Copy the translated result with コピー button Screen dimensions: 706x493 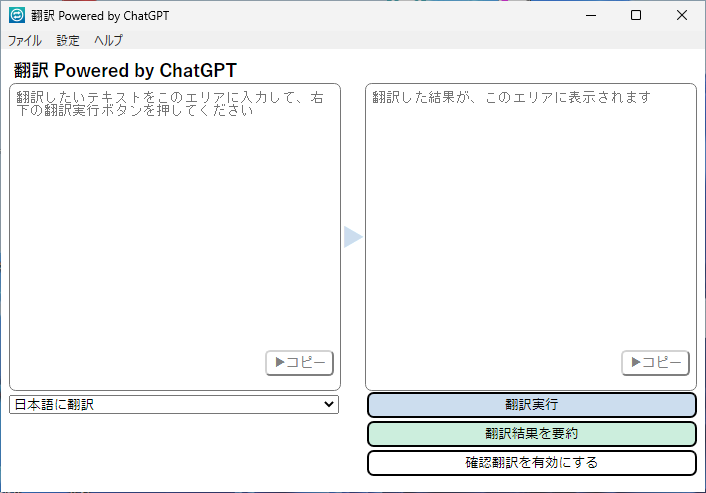(x=656, y=362)
